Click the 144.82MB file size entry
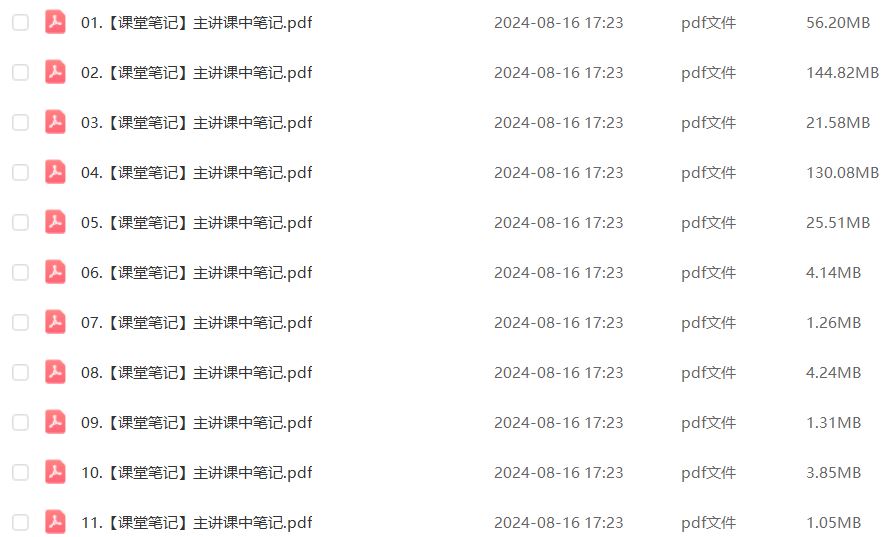Screen dimensions: 887x537 pyautogui.click(x=842, y=72)
